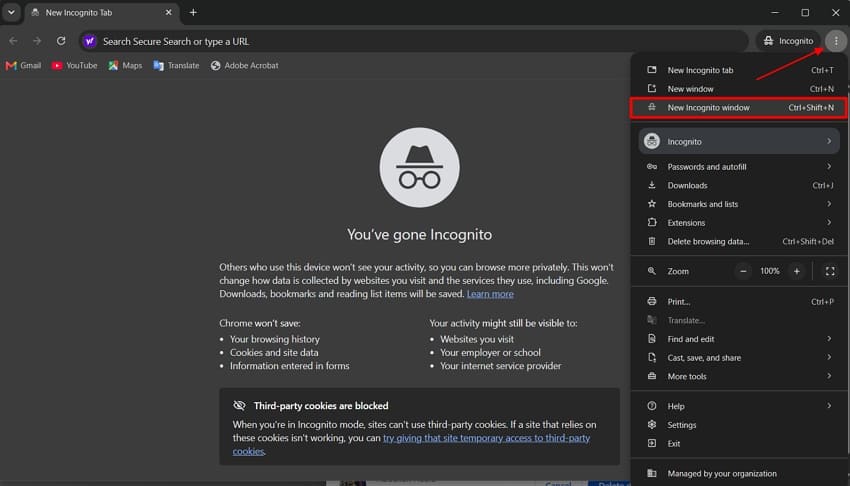The width and height of the screenshot is (850, 486).
Task: Open the YouTube bookmark
Action: click(75, 66)
